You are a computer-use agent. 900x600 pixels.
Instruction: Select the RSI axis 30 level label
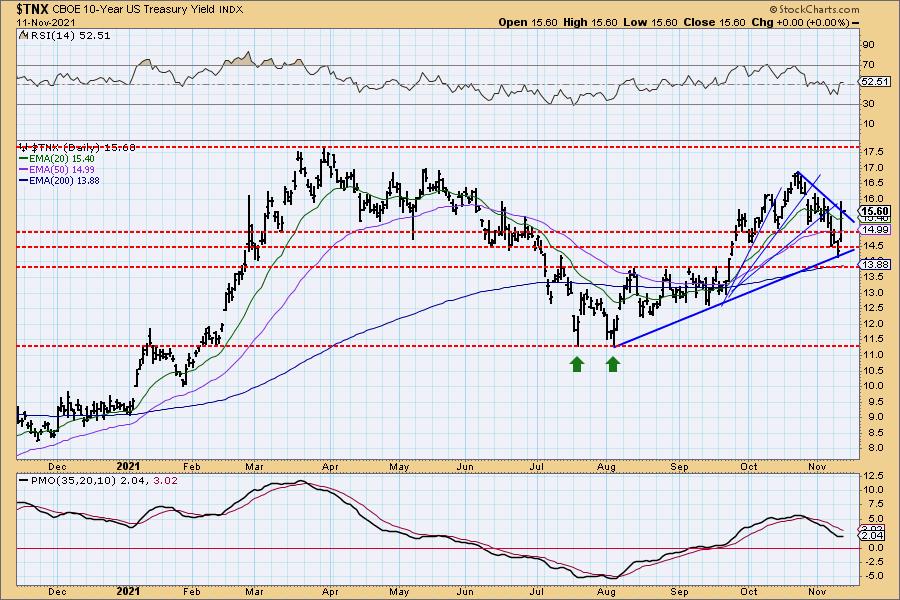pos(868,104)
